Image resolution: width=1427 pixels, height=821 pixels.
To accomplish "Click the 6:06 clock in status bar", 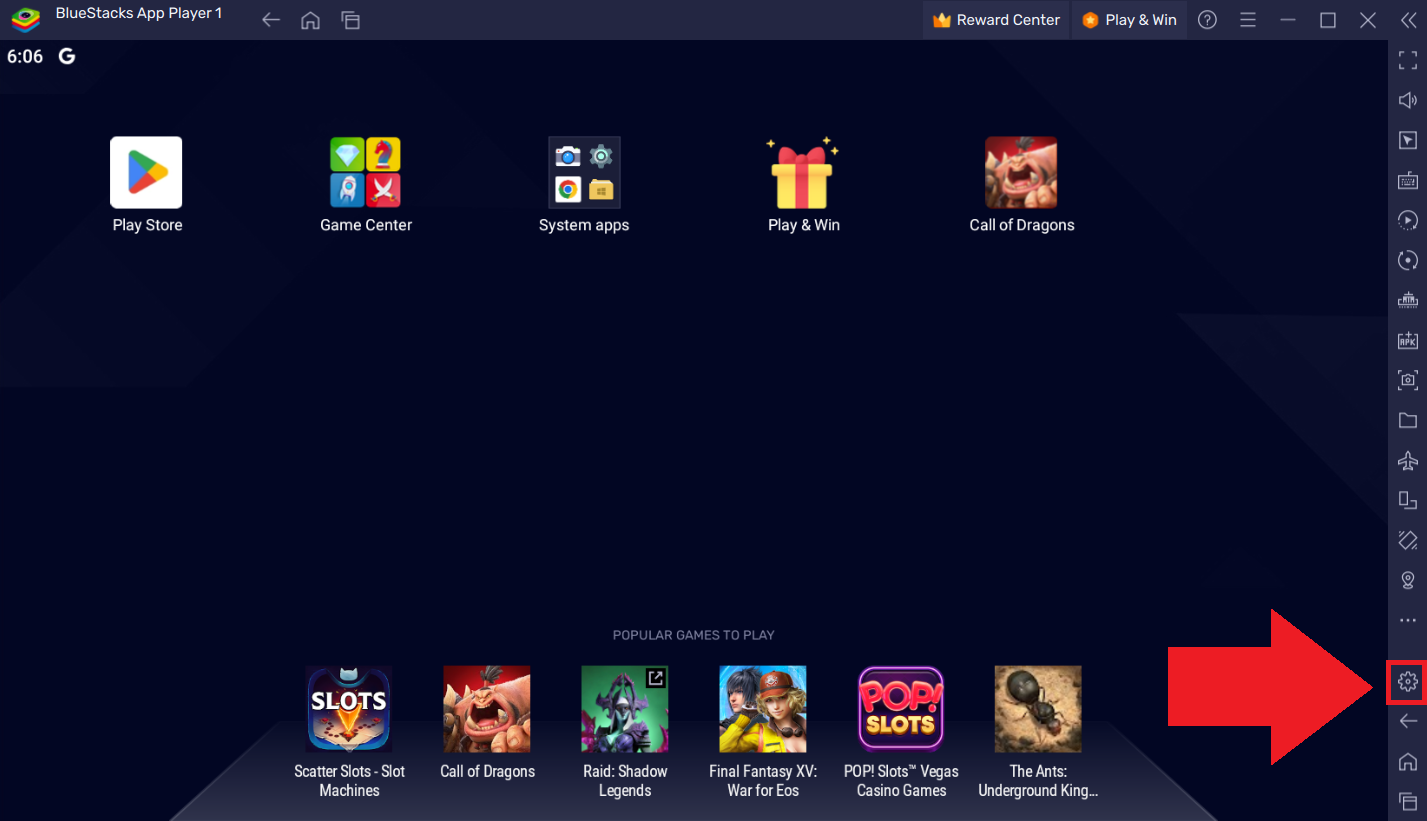I will [25, 57].
